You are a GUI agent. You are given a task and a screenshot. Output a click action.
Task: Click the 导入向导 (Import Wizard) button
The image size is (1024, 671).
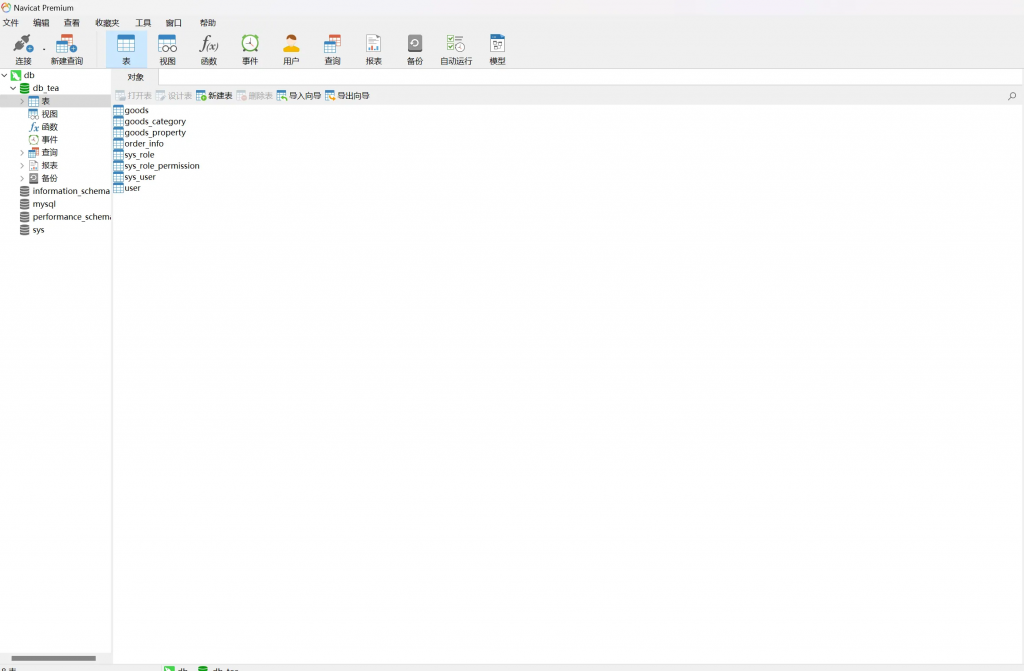click(x=299, y=96)
